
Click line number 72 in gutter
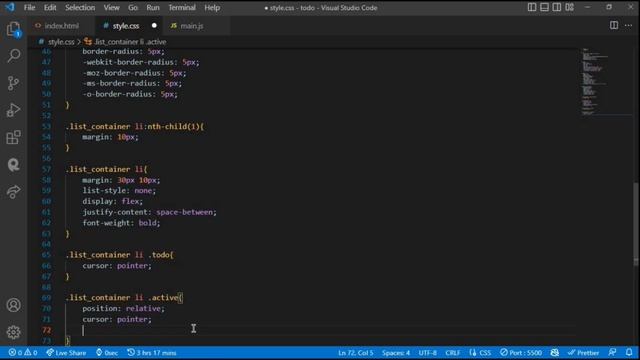(47, 330)
